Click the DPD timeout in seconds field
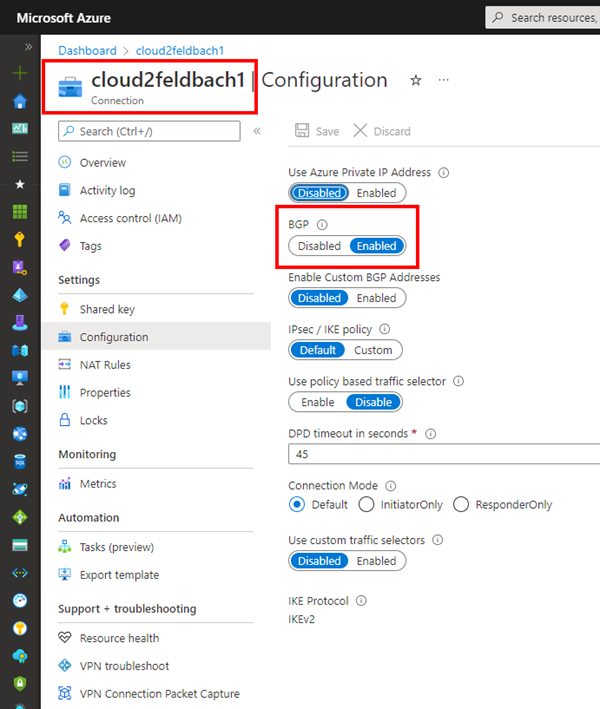 click(444, 454)
